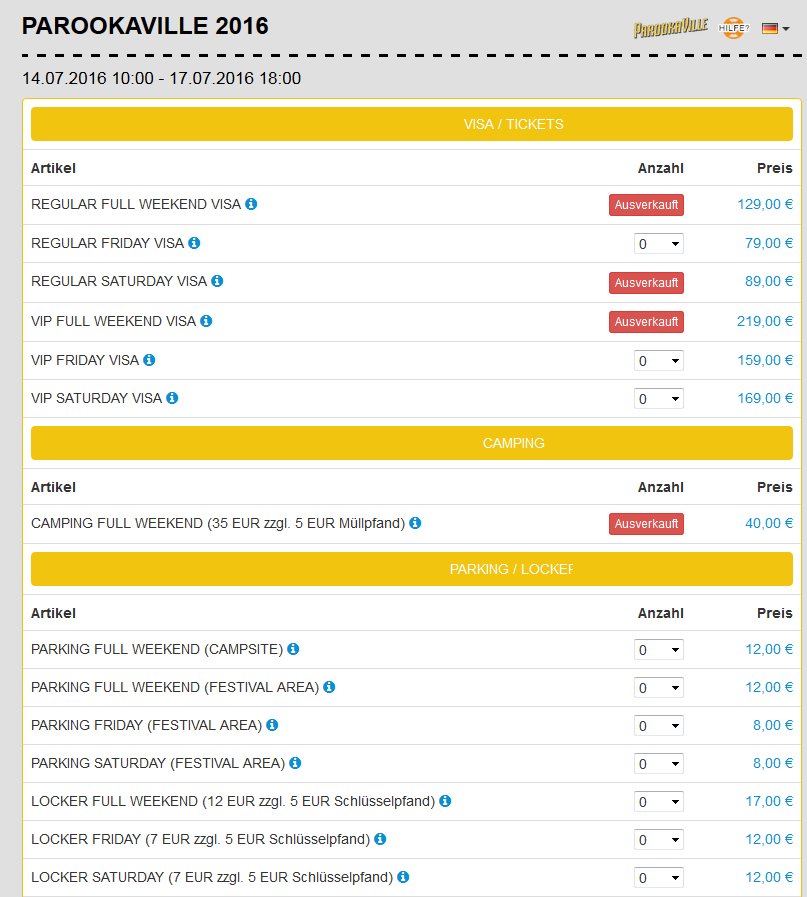Click the 12,00 € price for PARKING FULL WEEKEND (CAMPSITE)

(769, 649)
